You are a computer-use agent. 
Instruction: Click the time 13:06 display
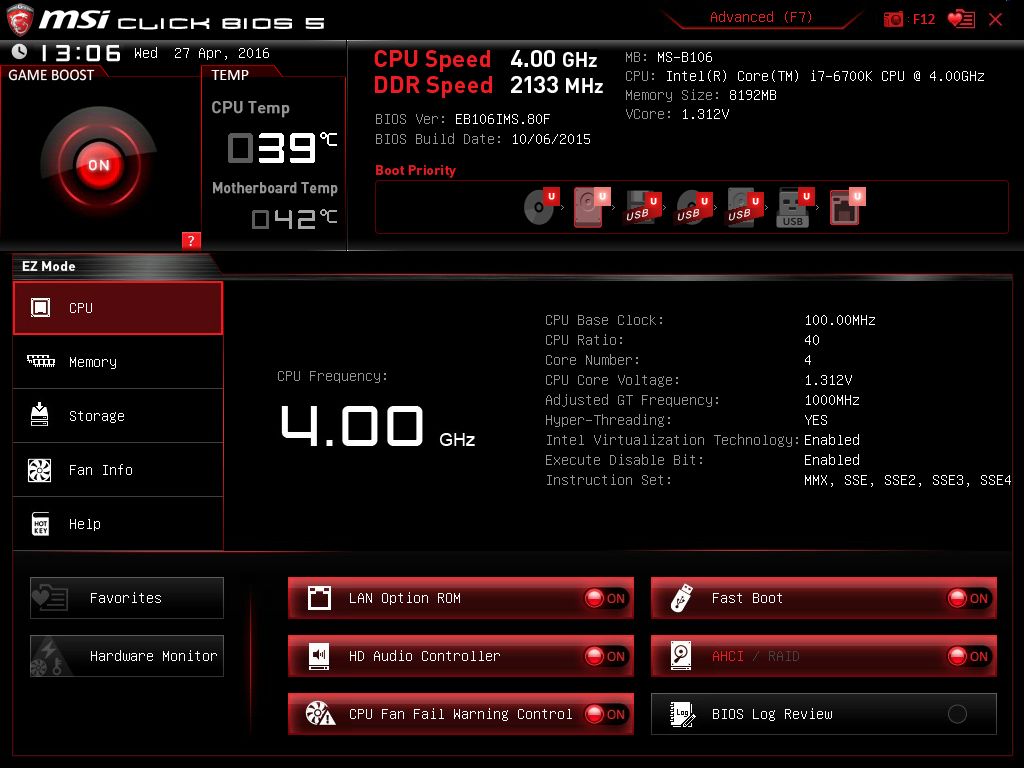tap(81, 53)
